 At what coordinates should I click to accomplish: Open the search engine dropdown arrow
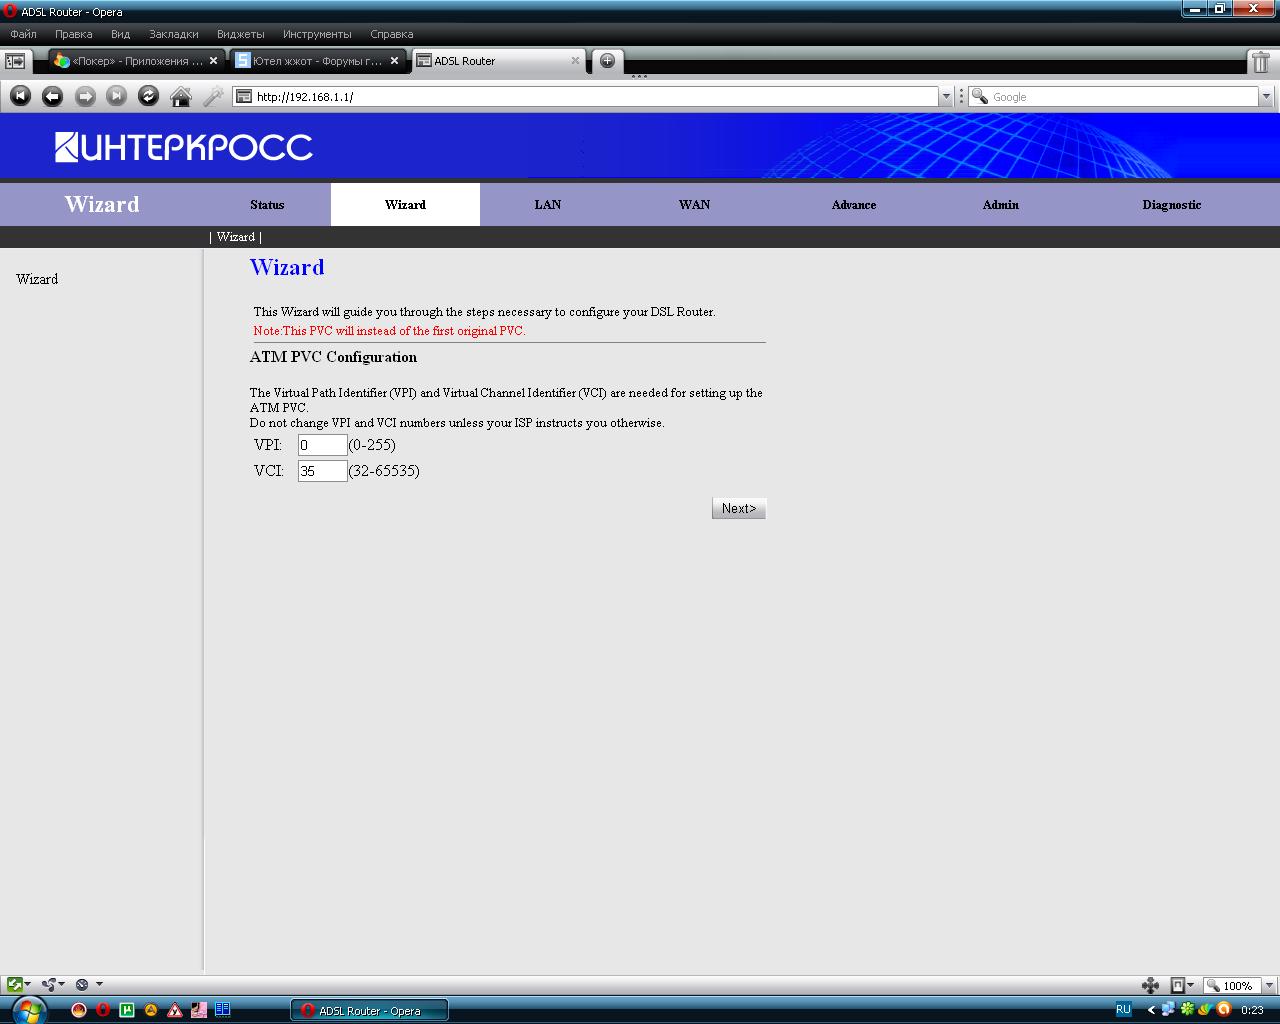1266,97
